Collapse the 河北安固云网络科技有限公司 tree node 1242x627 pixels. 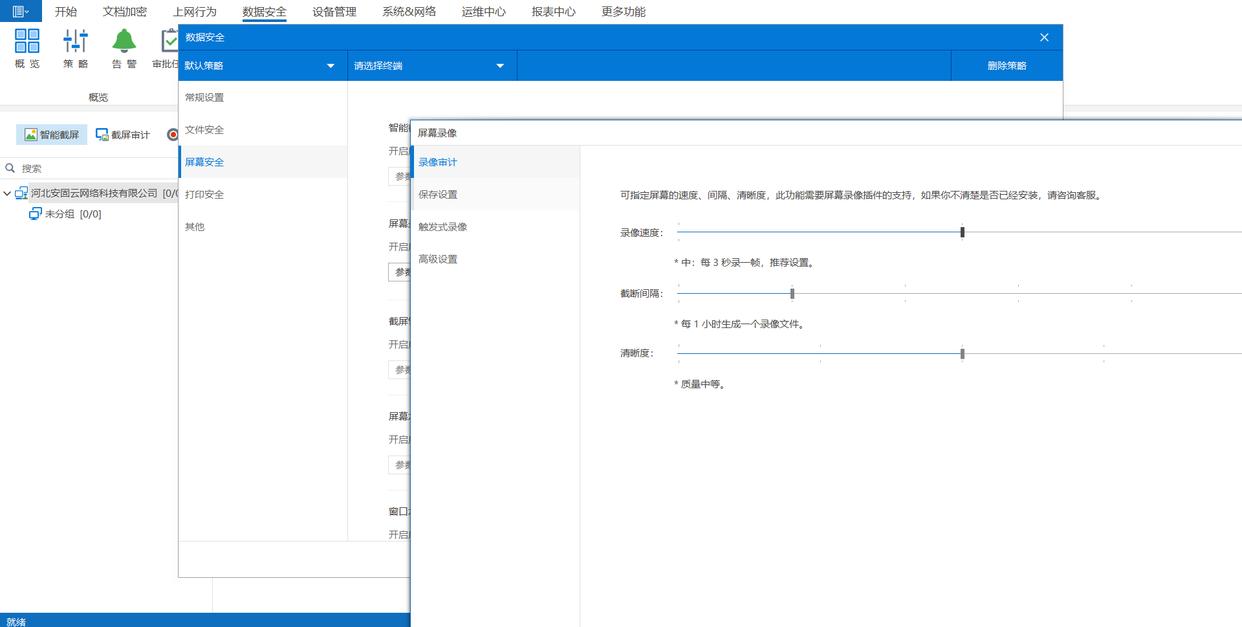[8, 193]
